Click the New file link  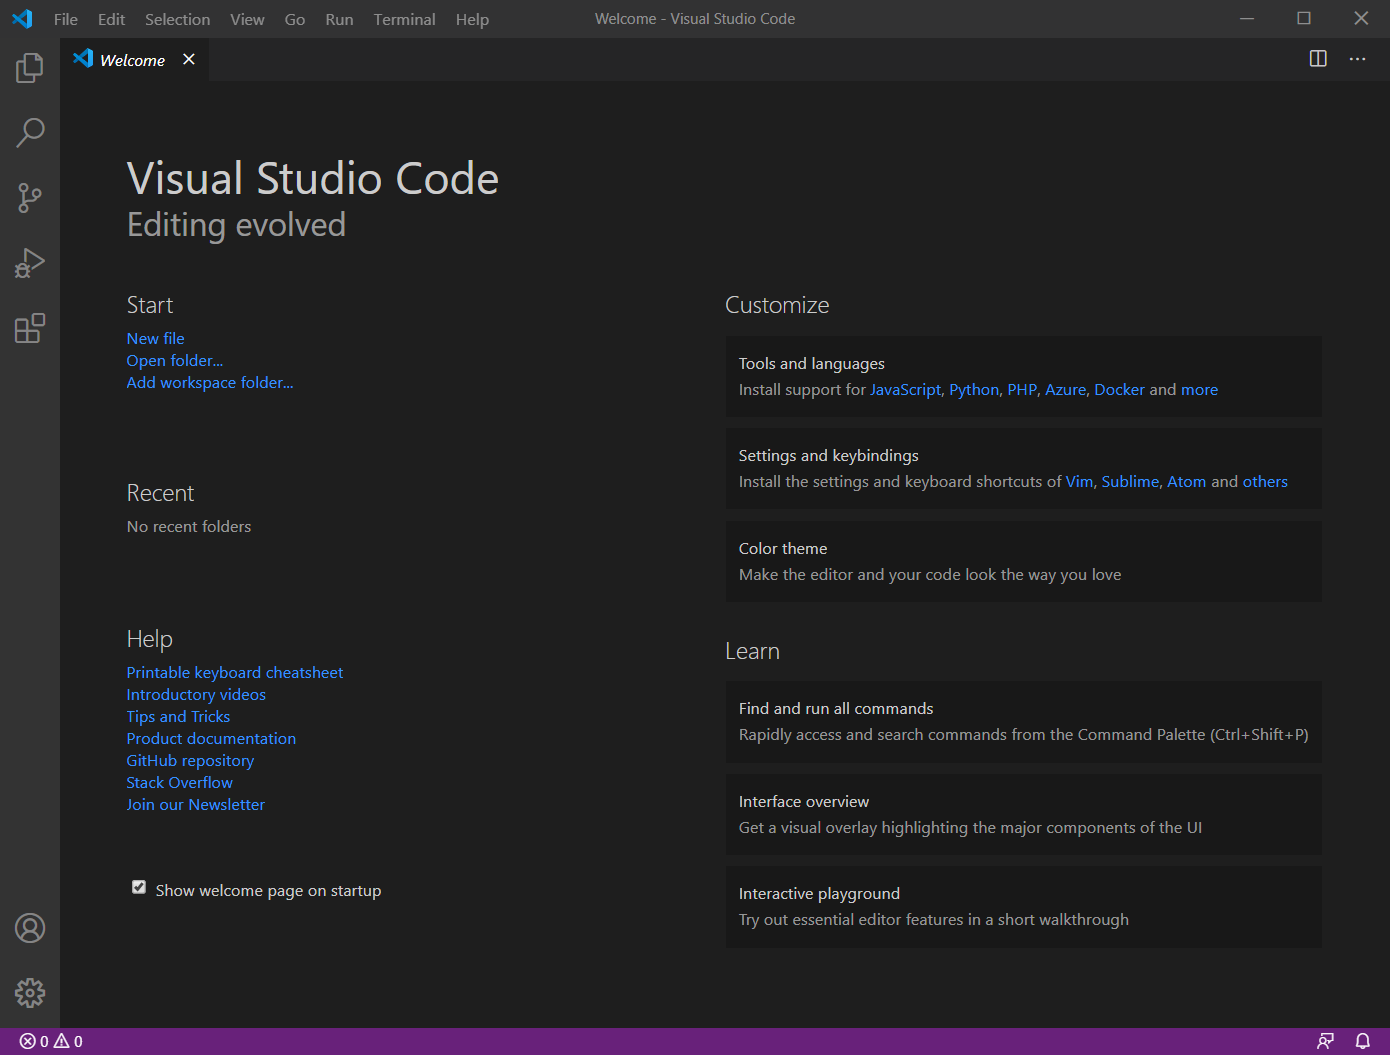(156, 339)
